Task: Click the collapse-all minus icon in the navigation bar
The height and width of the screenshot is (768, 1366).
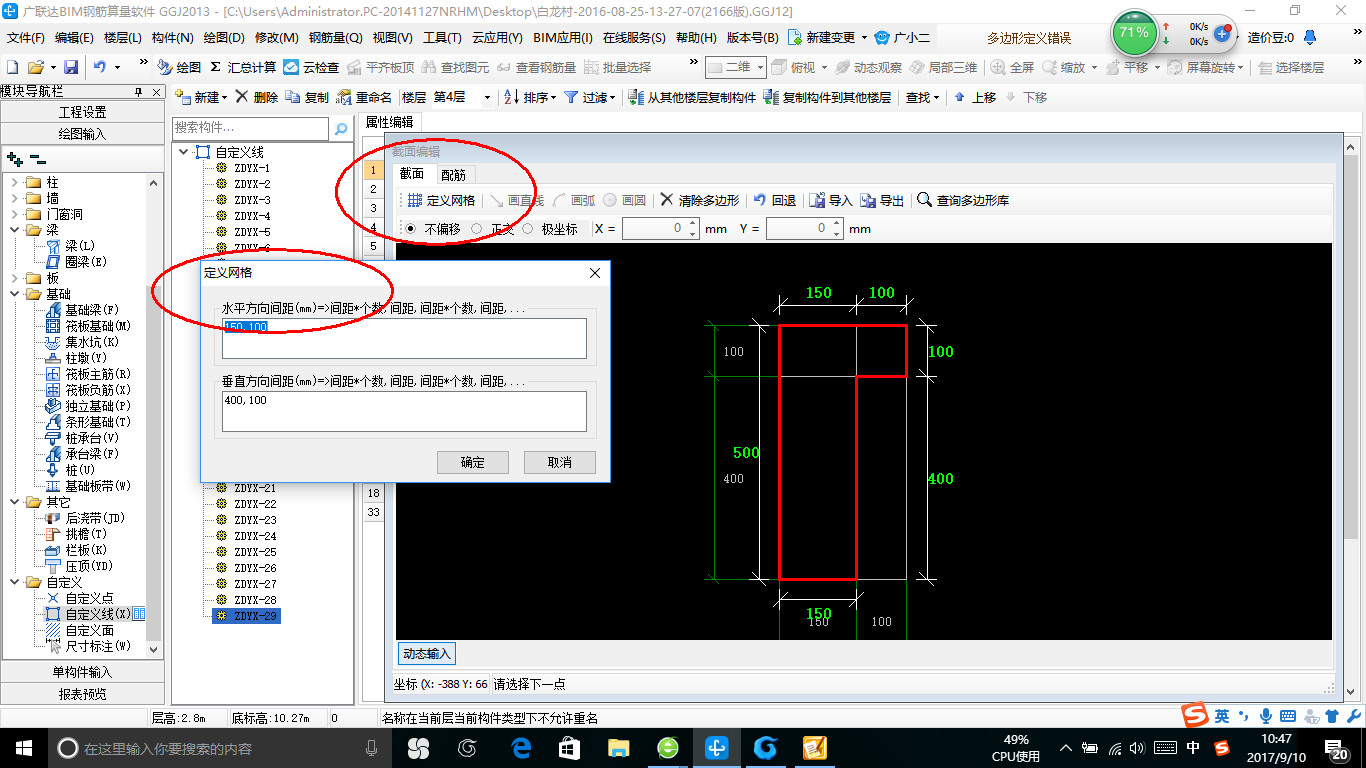Action: [37, 158]
